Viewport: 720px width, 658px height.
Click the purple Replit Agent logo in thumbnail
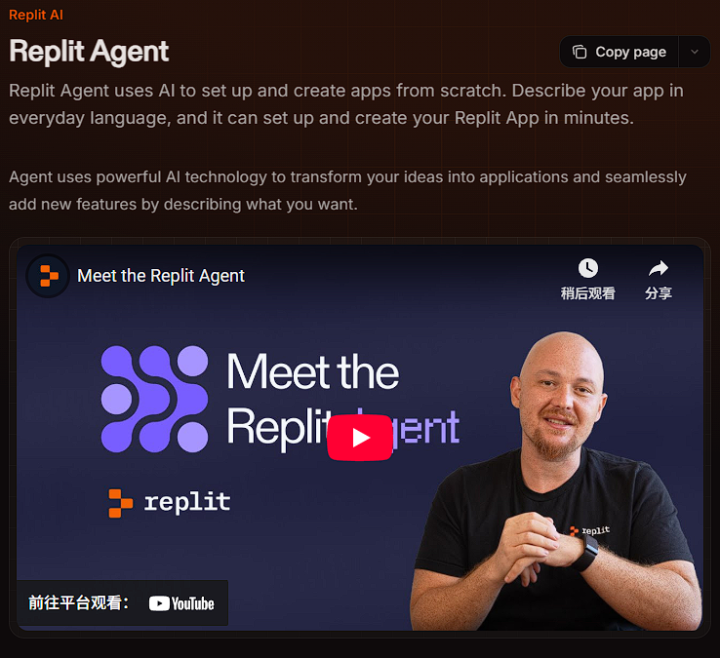coord(154,399)
